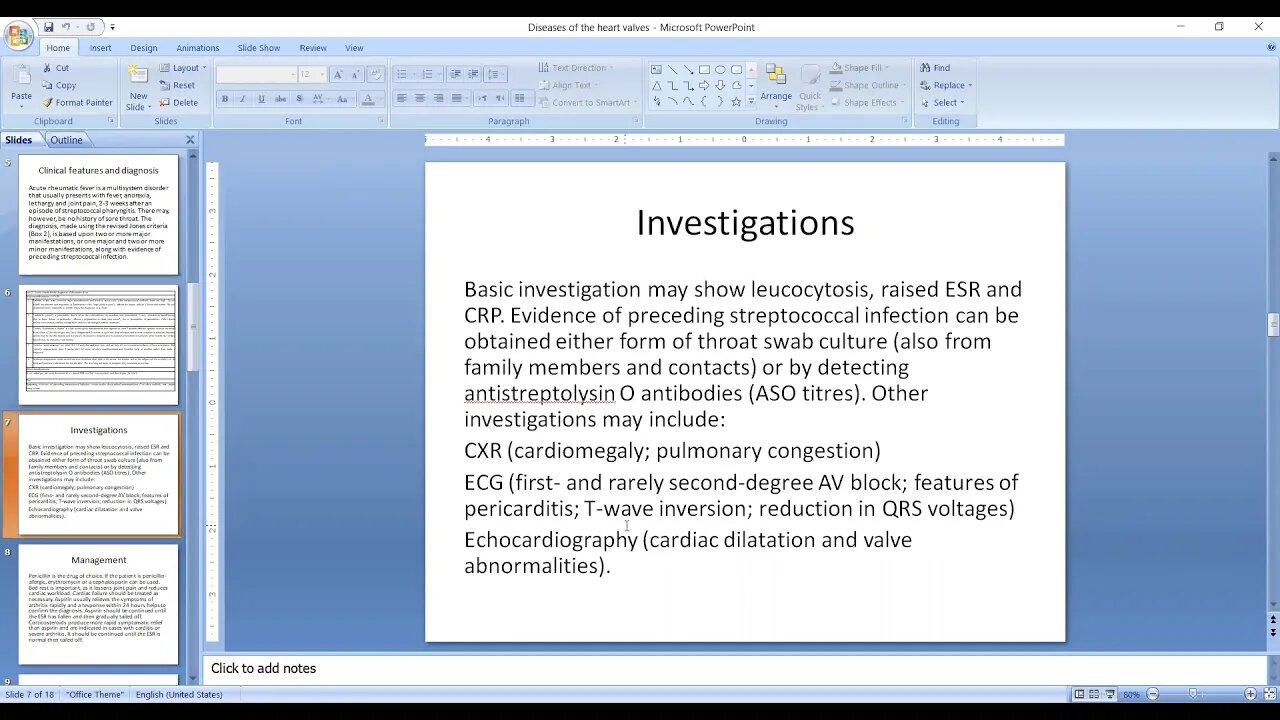Zoom in with the plus button
This screenshot has width=1280, height=720.
1250,694
